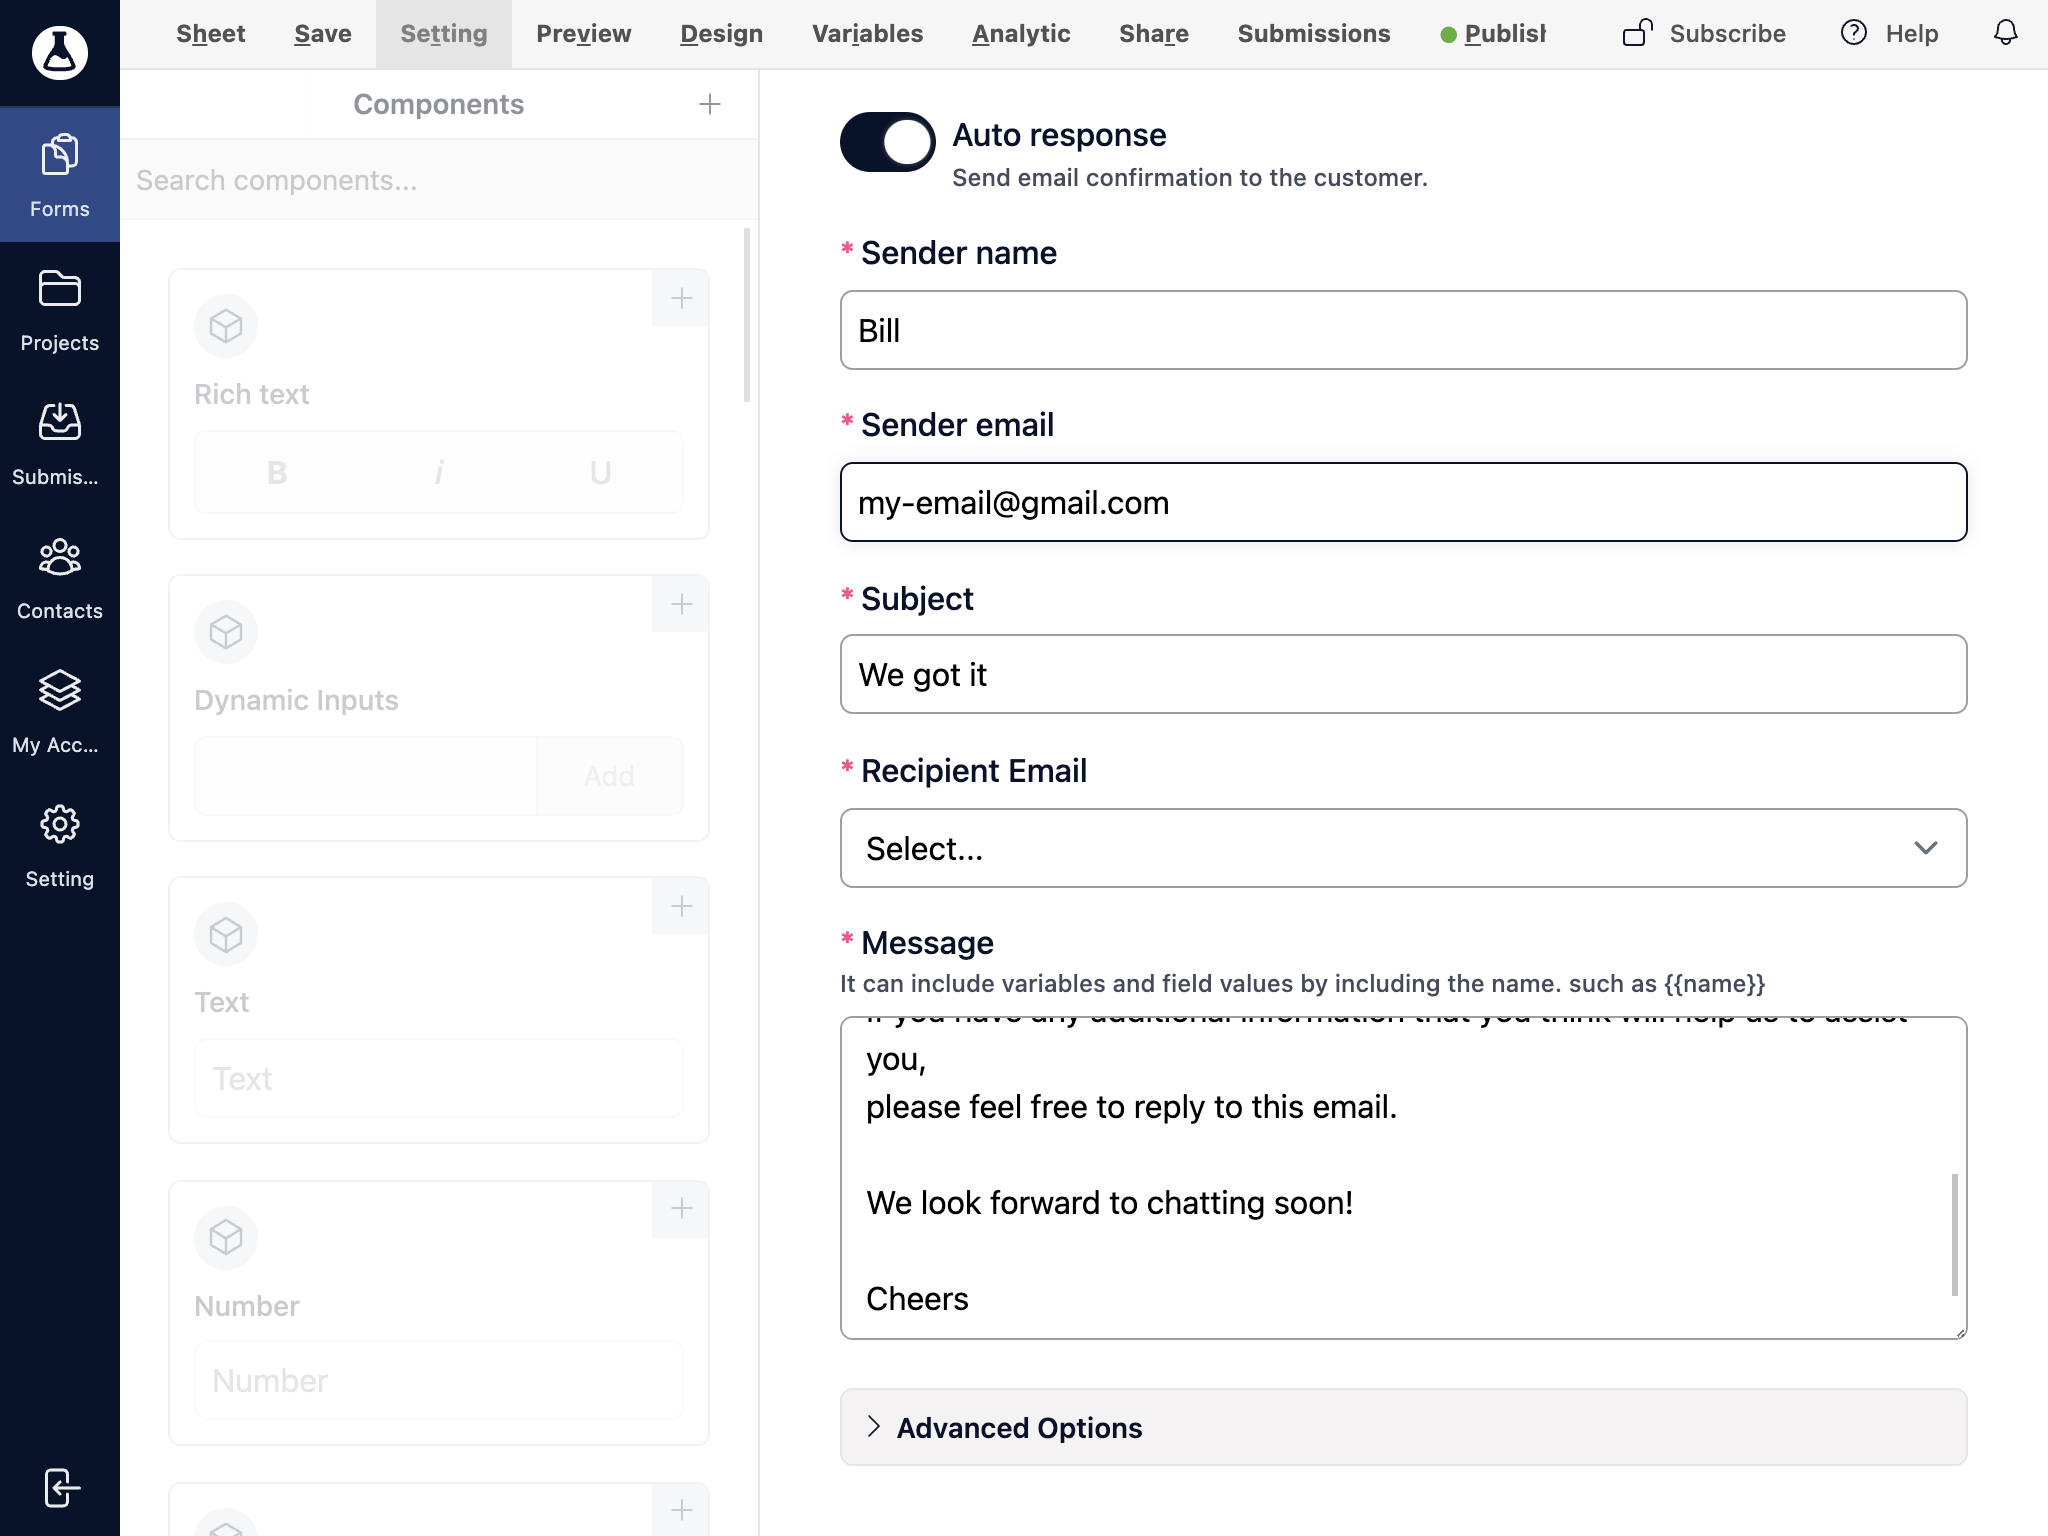
Task: Select the top Setting tab
Action: 443,34
